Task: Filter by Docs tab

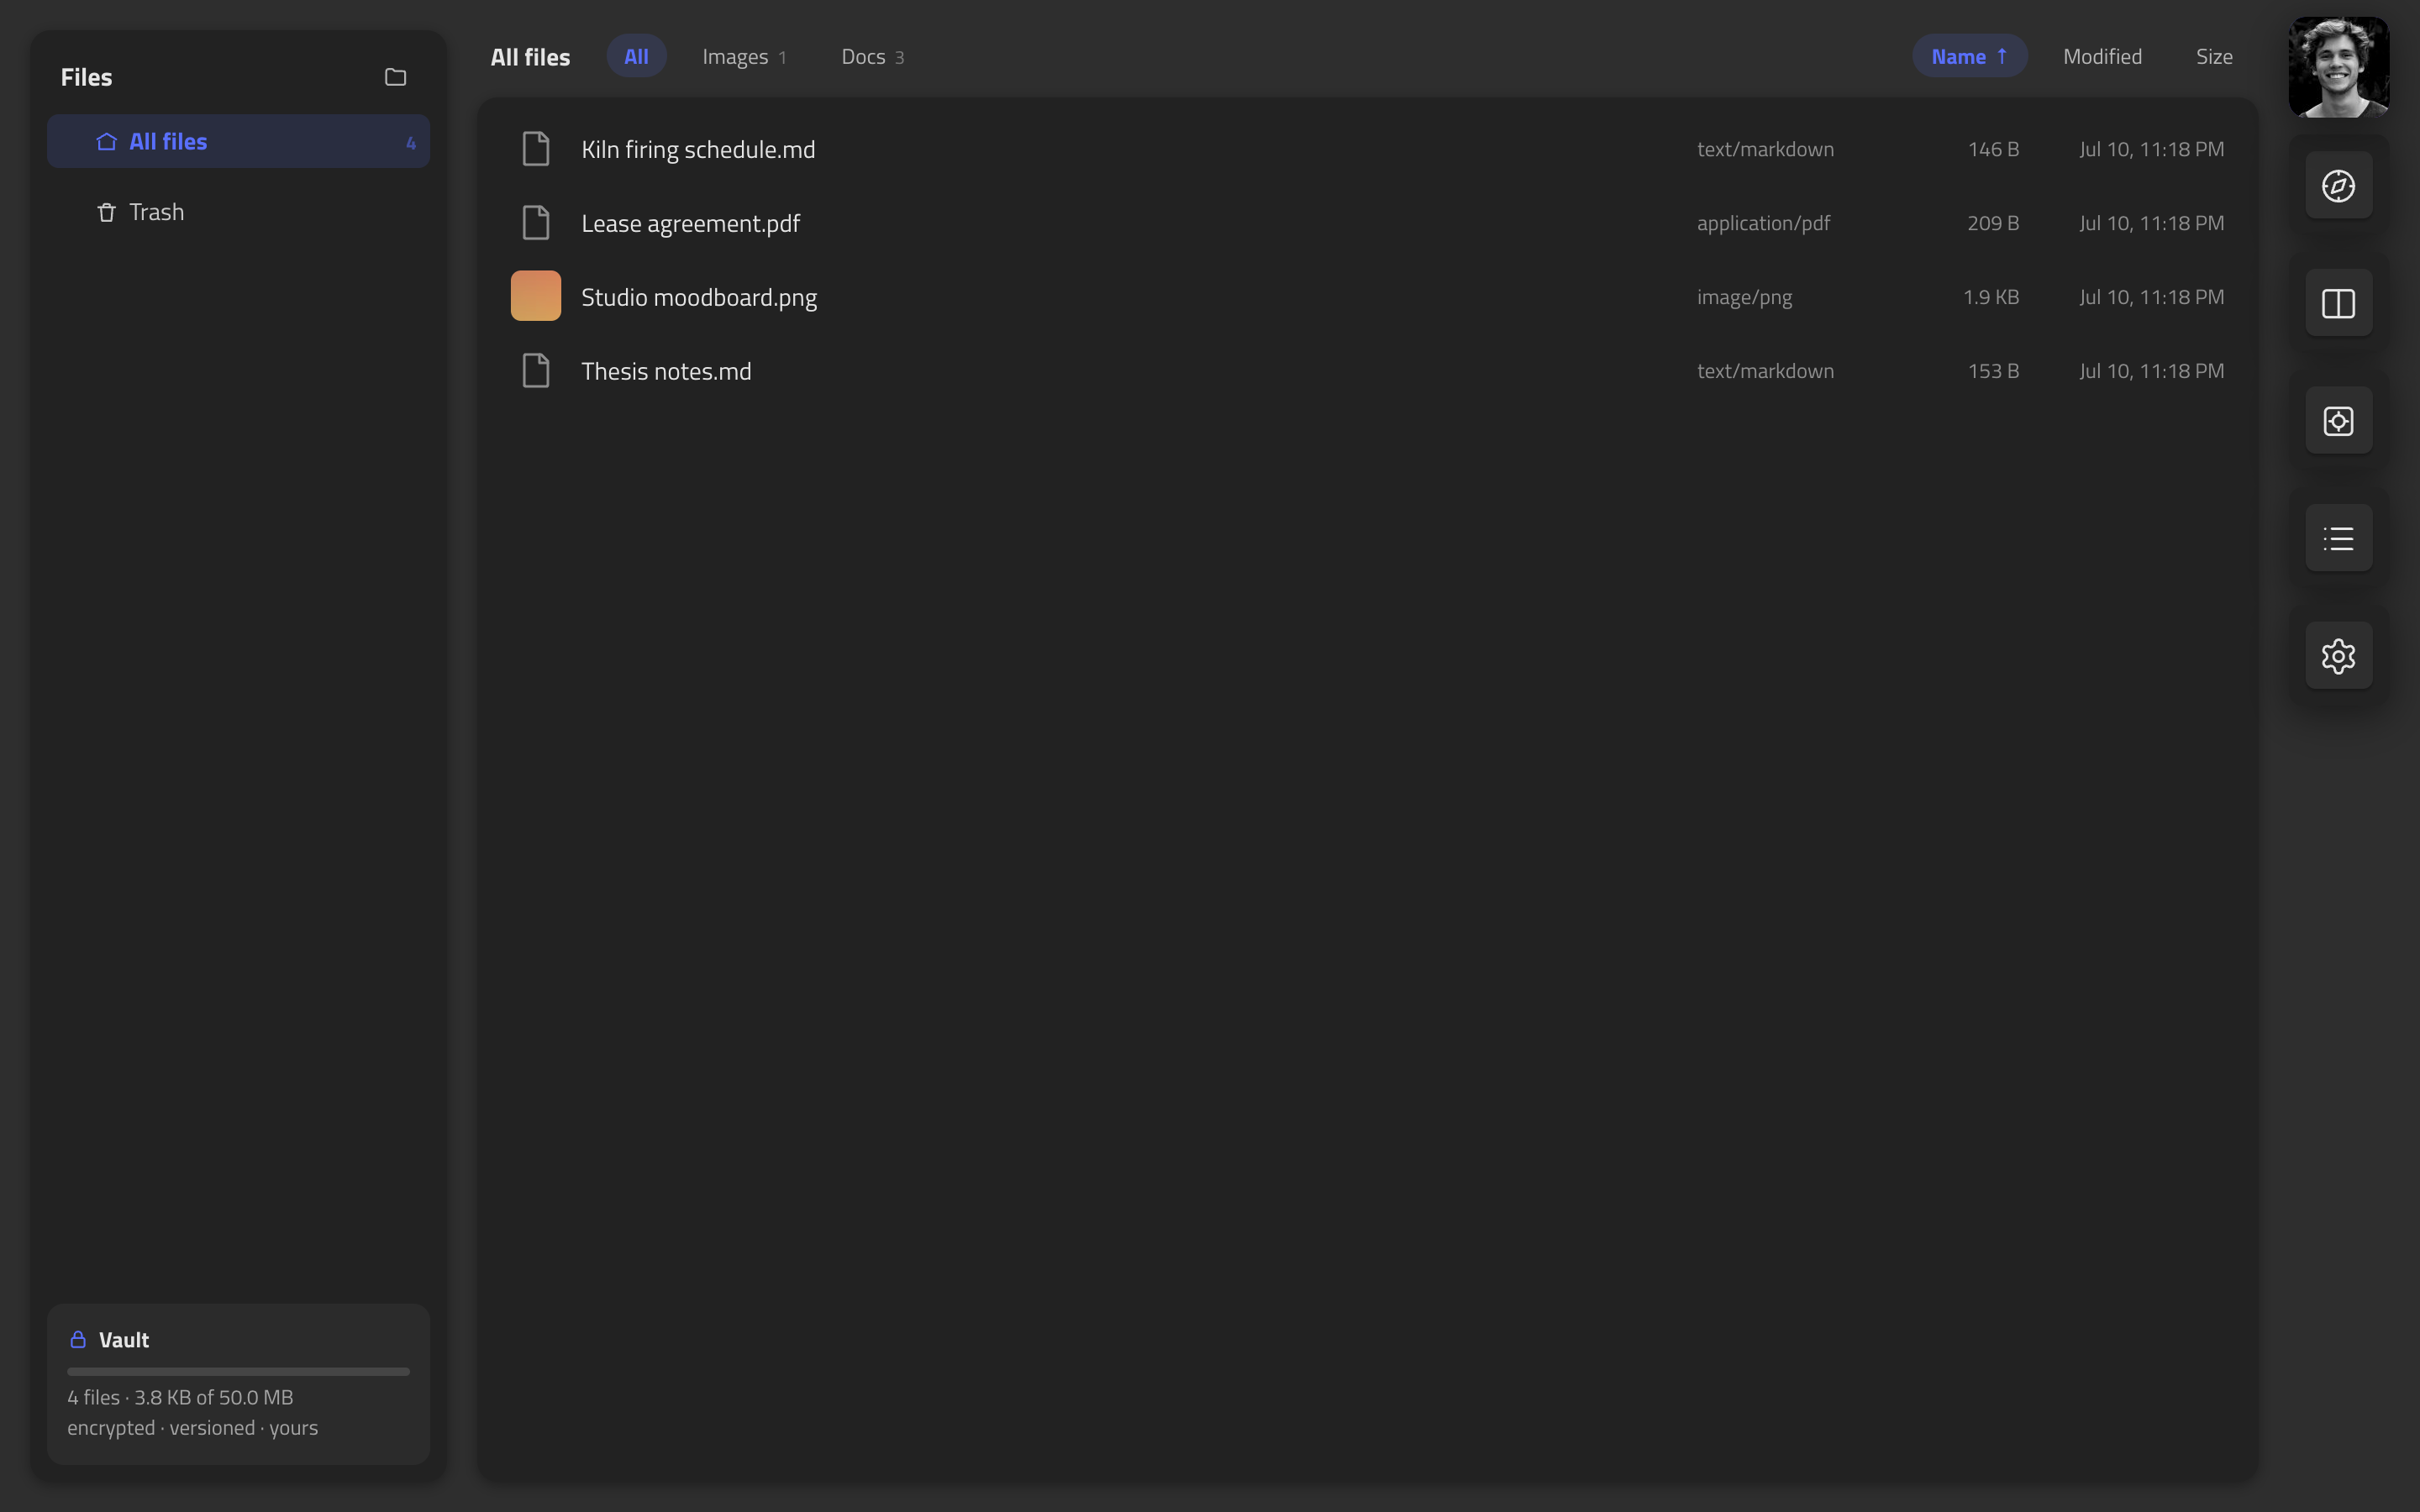Action: pos(873,57)
